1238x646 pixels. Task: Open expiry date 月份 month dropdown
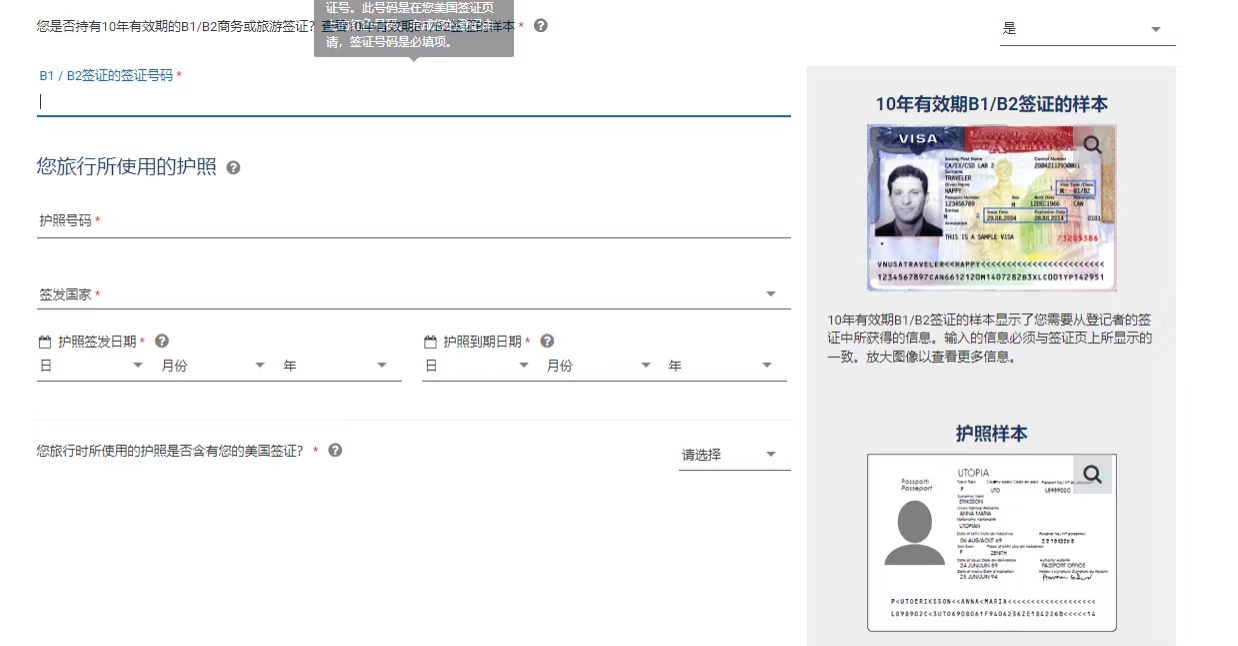pyautogui.click(x=598, y=366)
